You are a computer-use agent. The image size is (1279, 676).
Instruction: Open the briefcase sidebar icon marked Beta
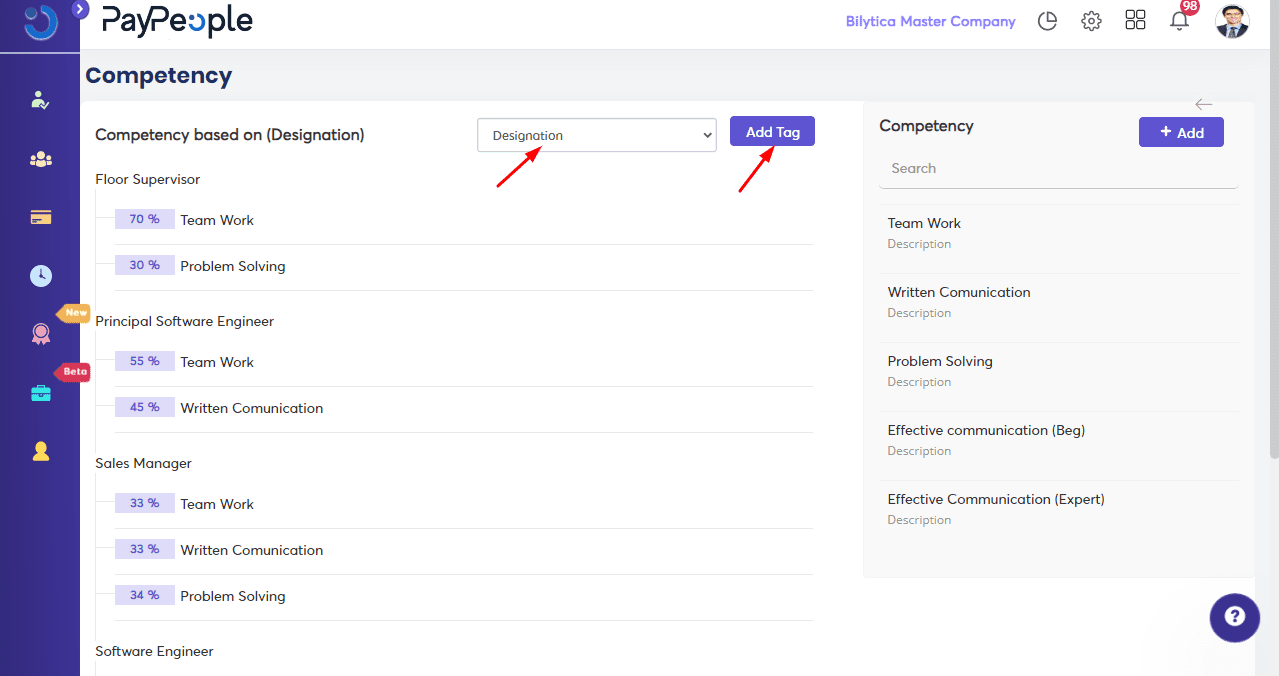pos(41,393)
